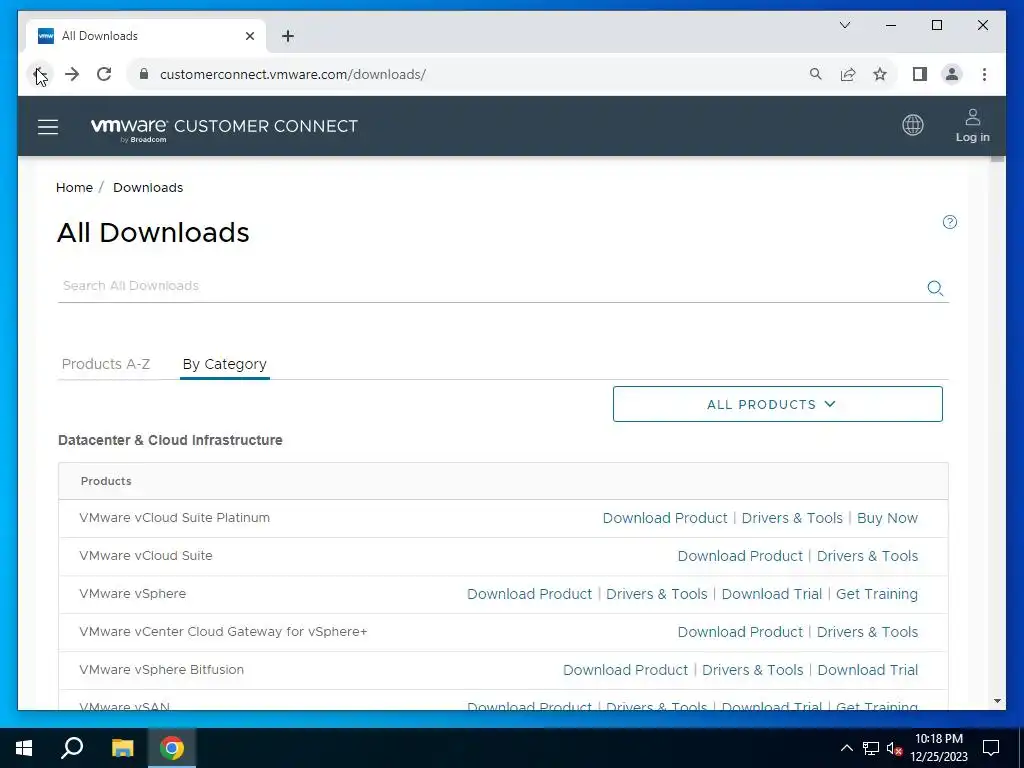
Task: Click the VMware Customer Connect logo
Action: pos(224,128)
